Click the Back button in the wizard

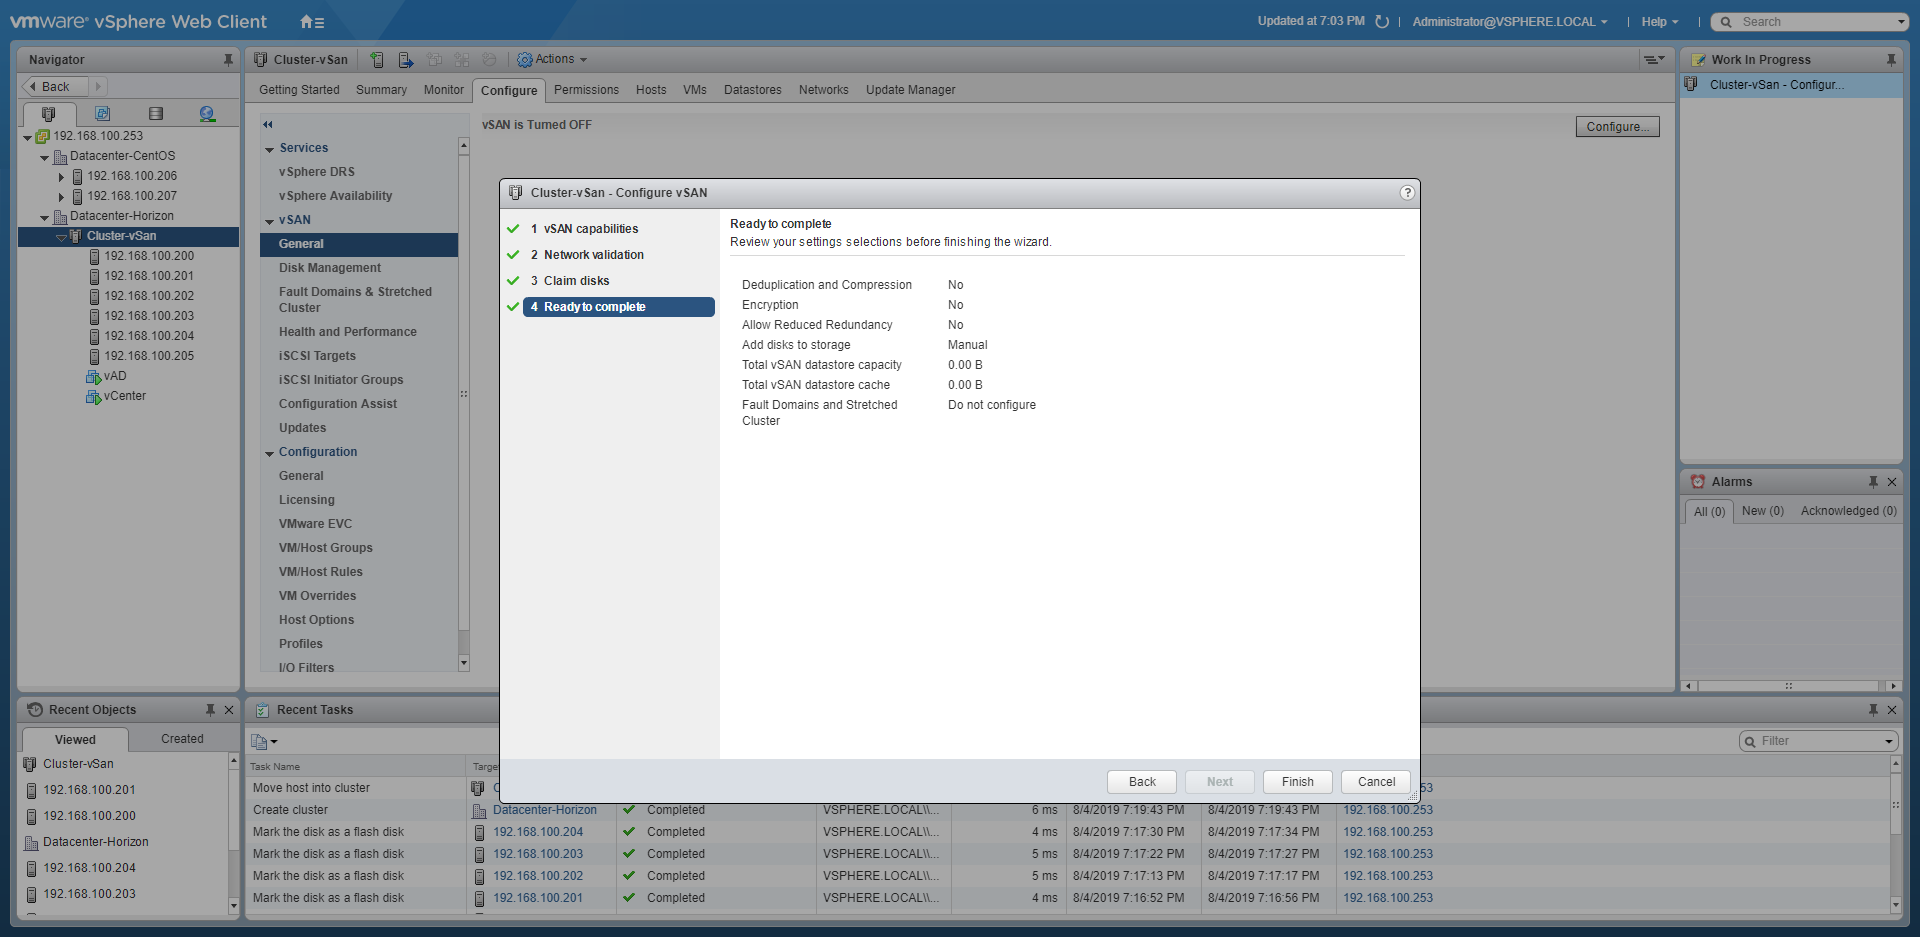coord(1141,782)
